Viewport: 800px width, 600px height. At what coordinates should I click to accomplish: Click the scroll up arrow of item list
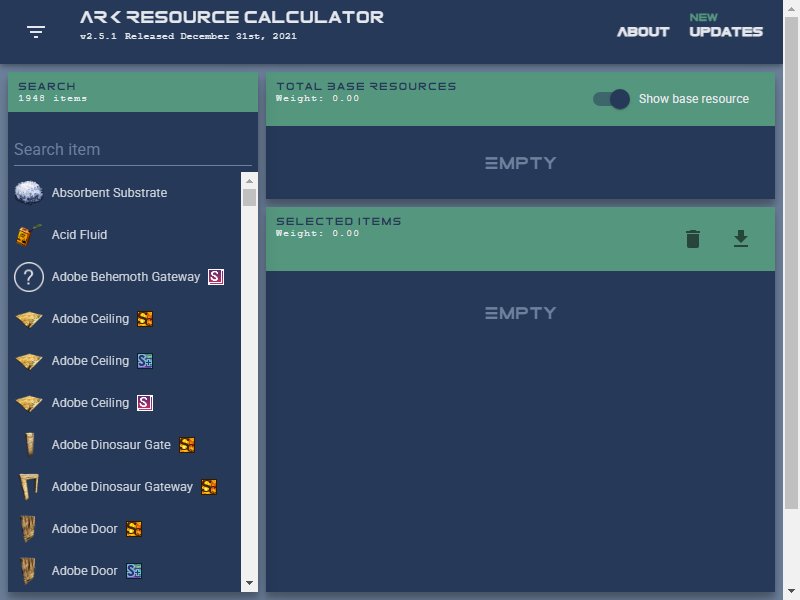249,181
